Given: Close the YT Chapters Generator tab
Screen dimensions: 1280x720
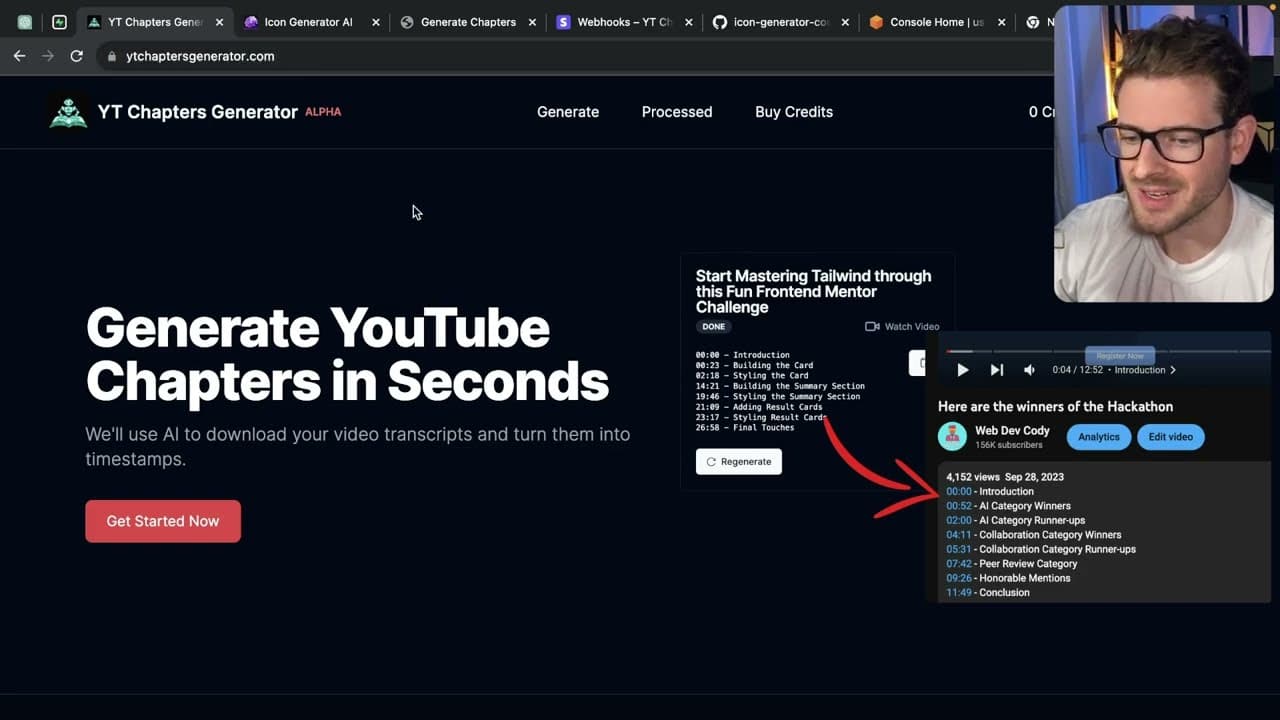Looking at the screenshot, I should coord(219,22).
